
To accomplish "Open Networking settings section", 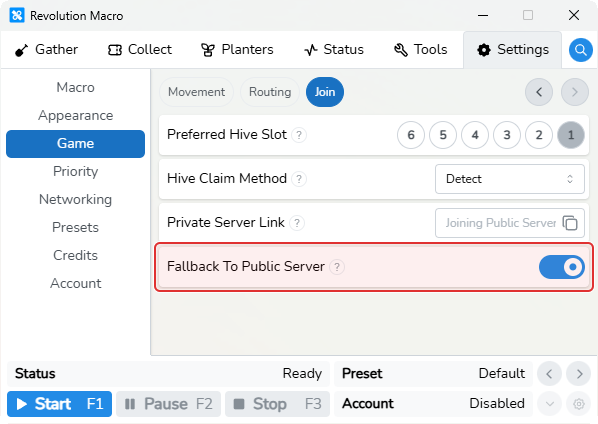I will [x=76, y=199].
